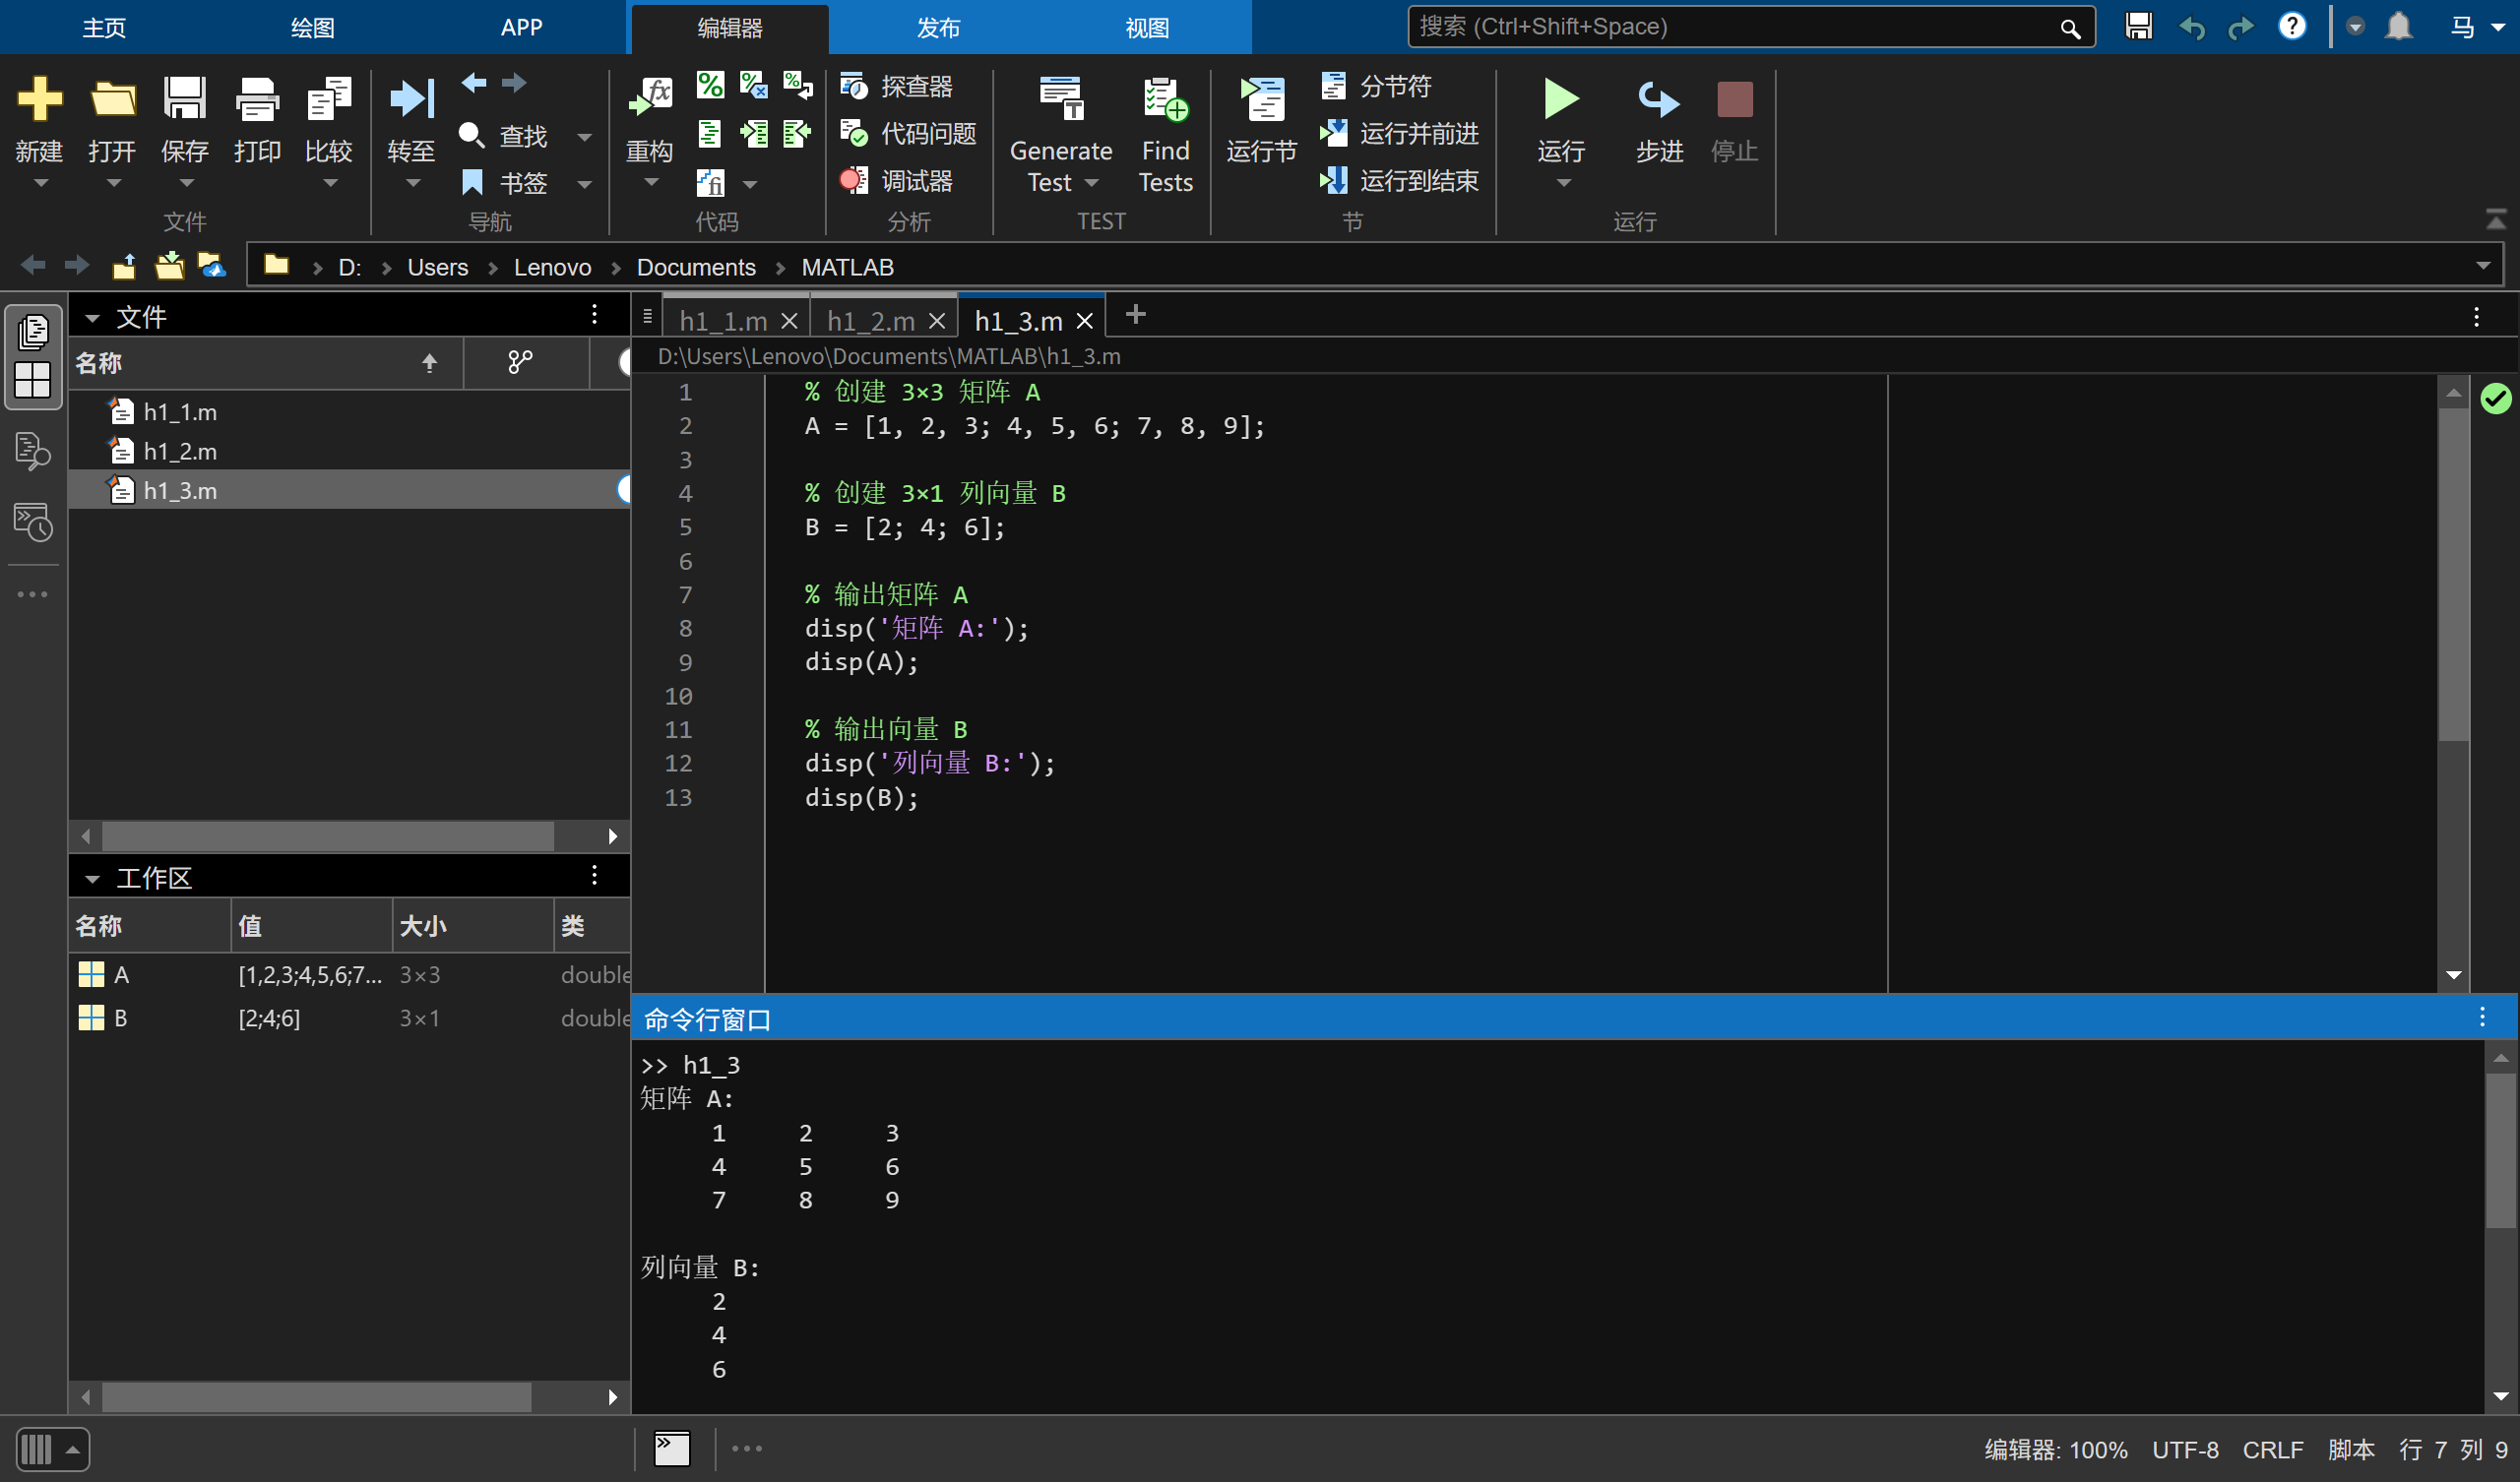The width and height of the screenshot is (2520, 1482).
Task: Open the Publish (发布) ribbon tab
Action: point(938,28)
